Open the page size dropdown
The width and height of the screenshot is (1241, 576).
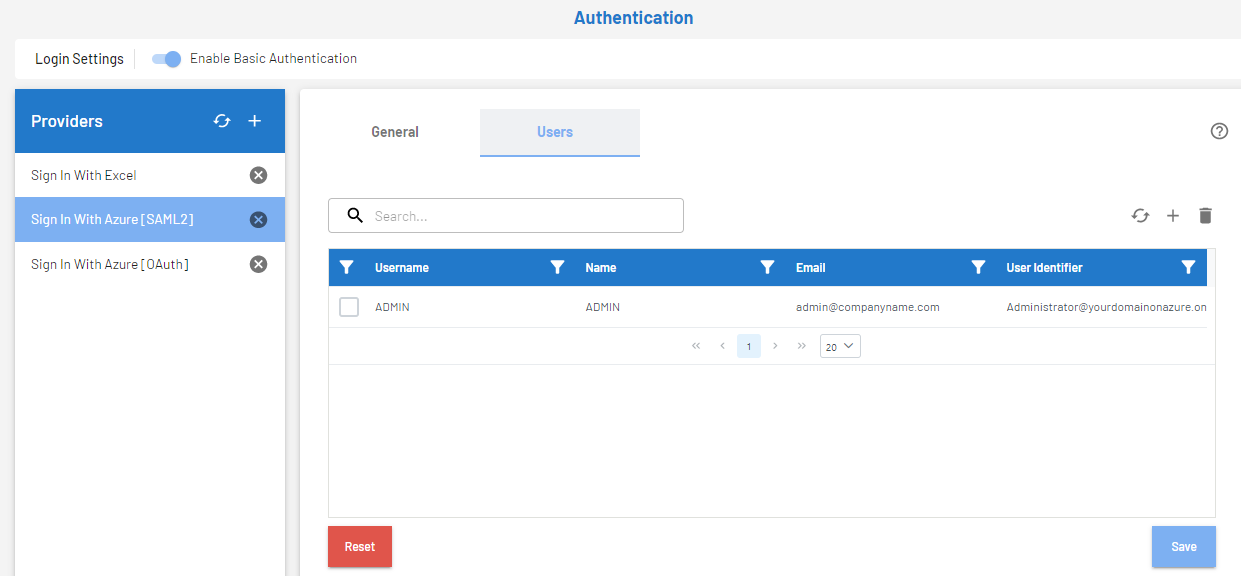[x=840, y=346]
